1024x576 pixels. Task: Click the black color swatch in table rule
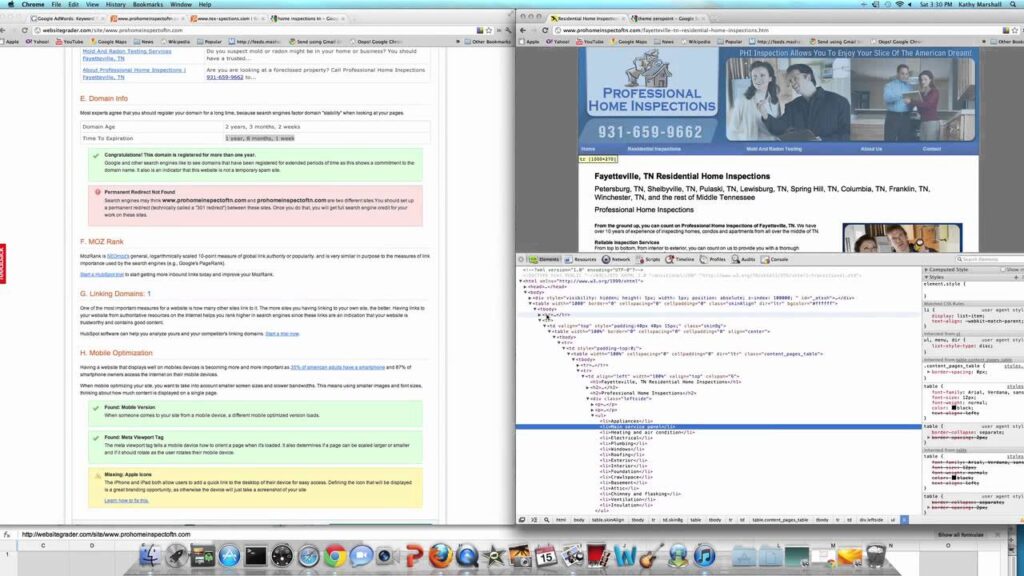coord(954,408)
